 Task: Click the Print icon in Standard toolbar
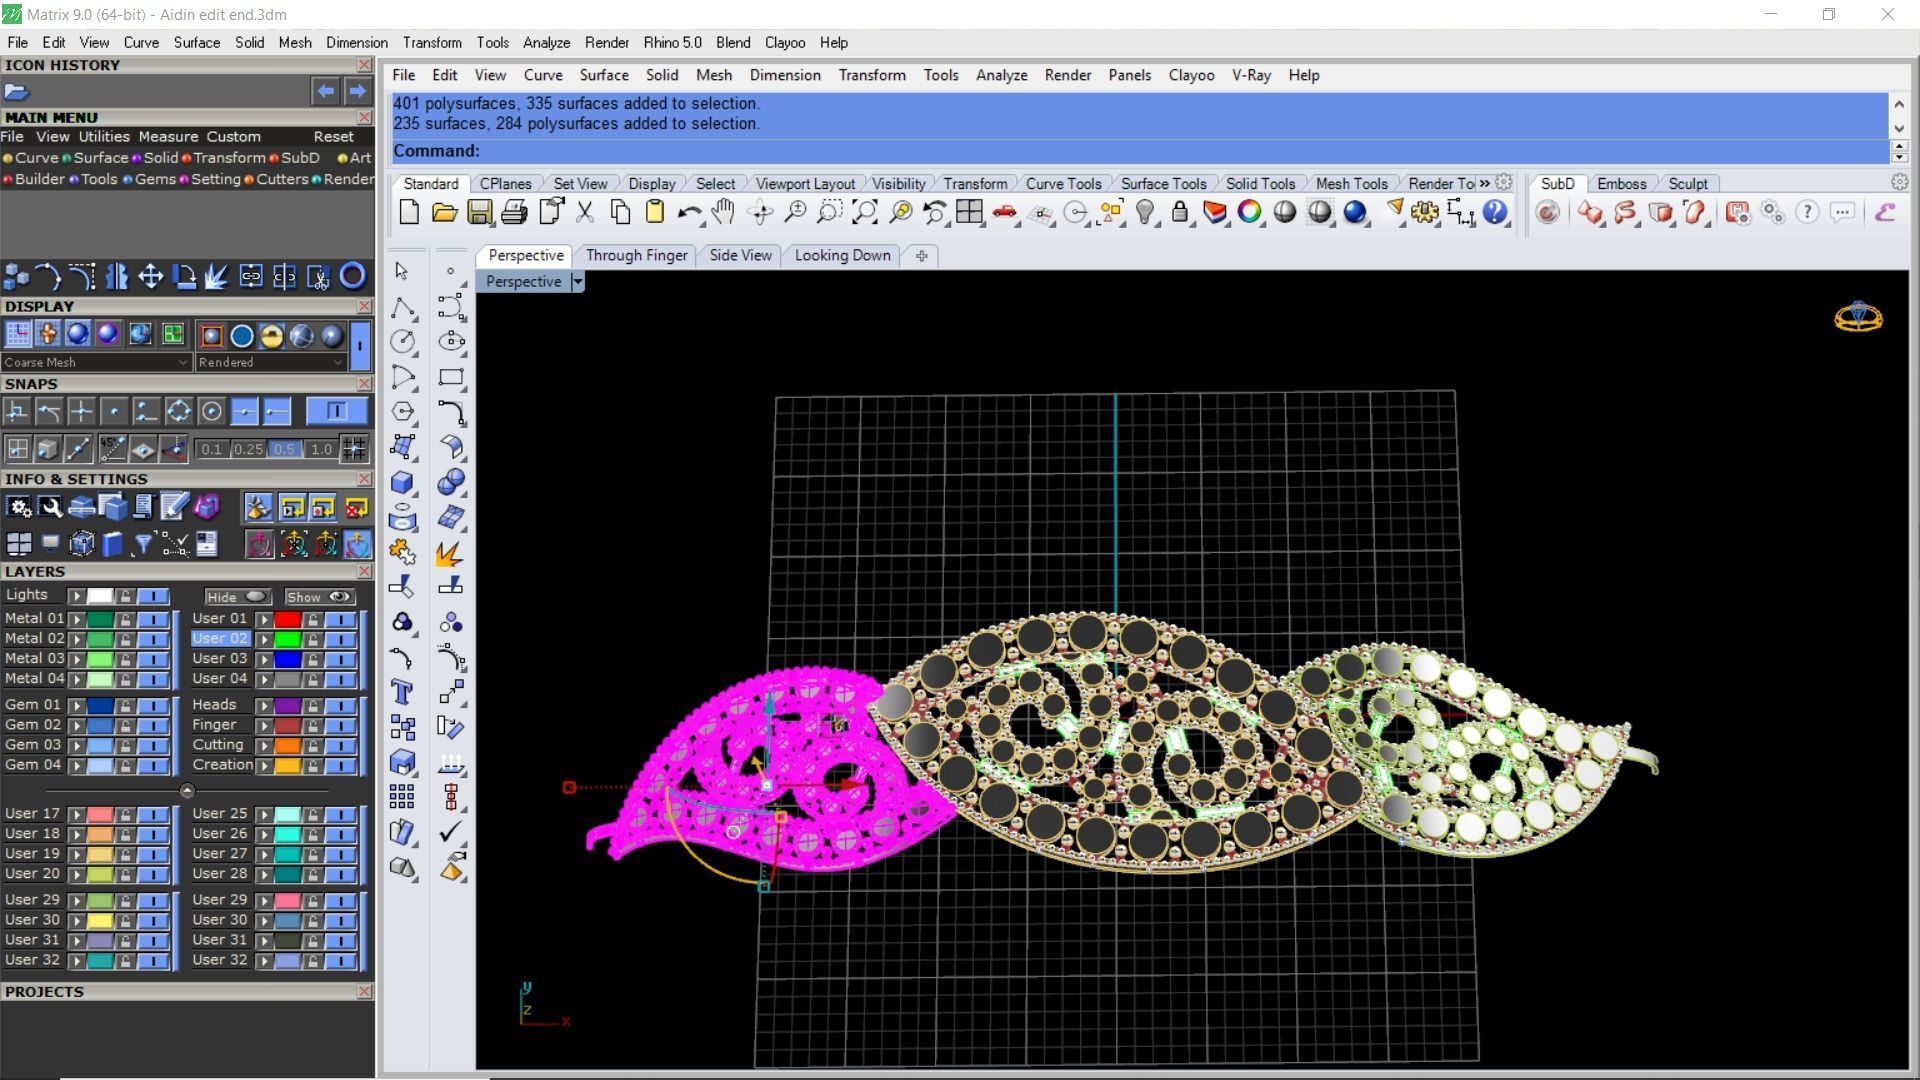point(514,212)
